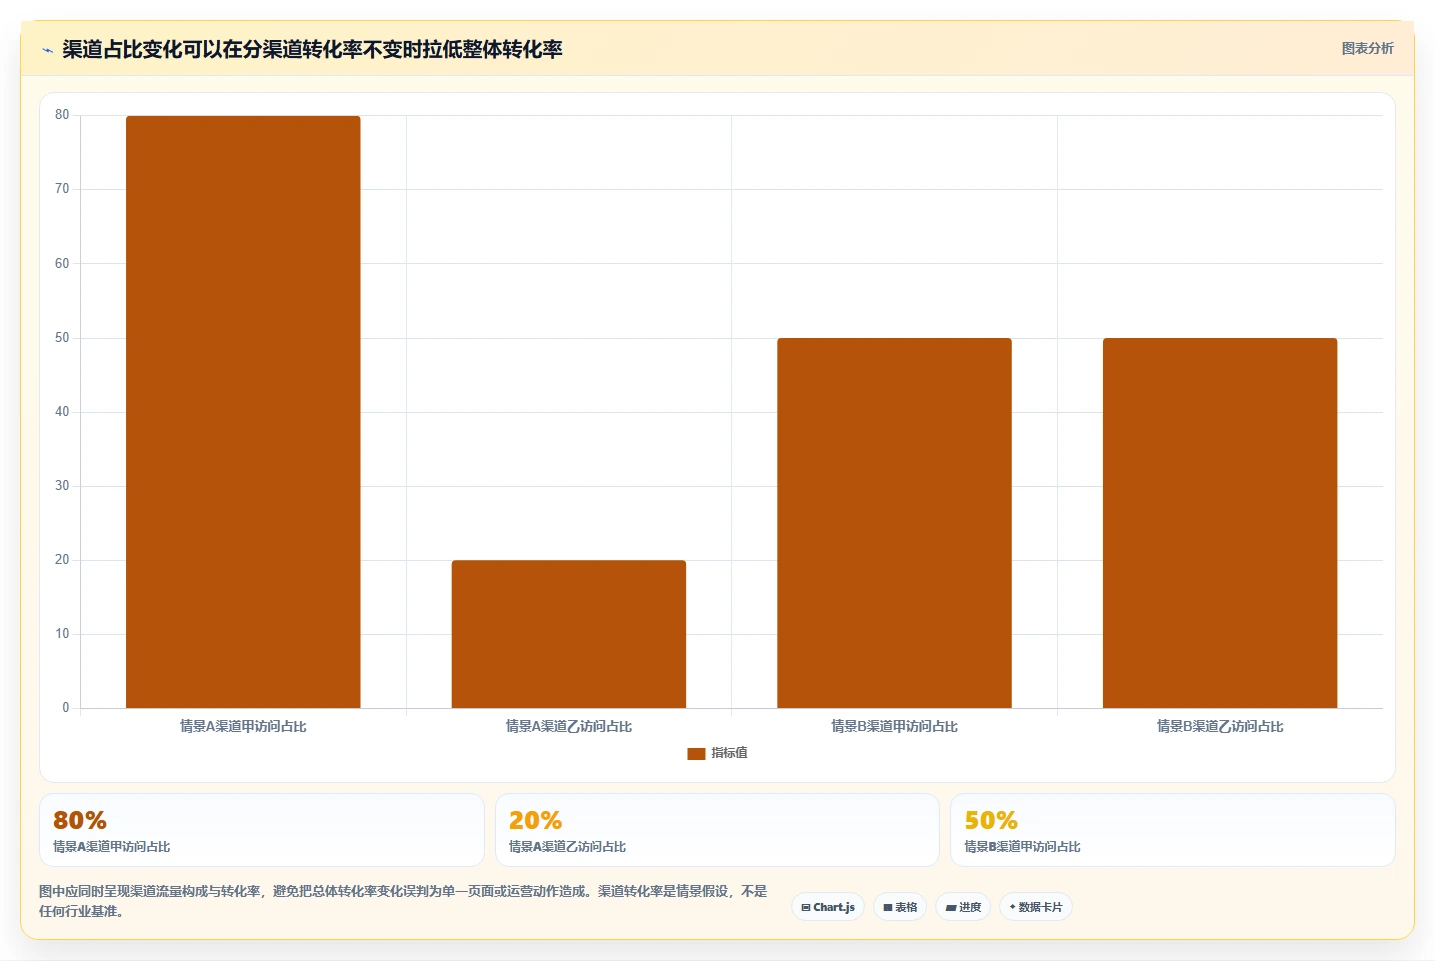
Task: Click x-axis label 情景B渠道乙访问占比
Action: pyautogui.click(x=1220, y=726)
